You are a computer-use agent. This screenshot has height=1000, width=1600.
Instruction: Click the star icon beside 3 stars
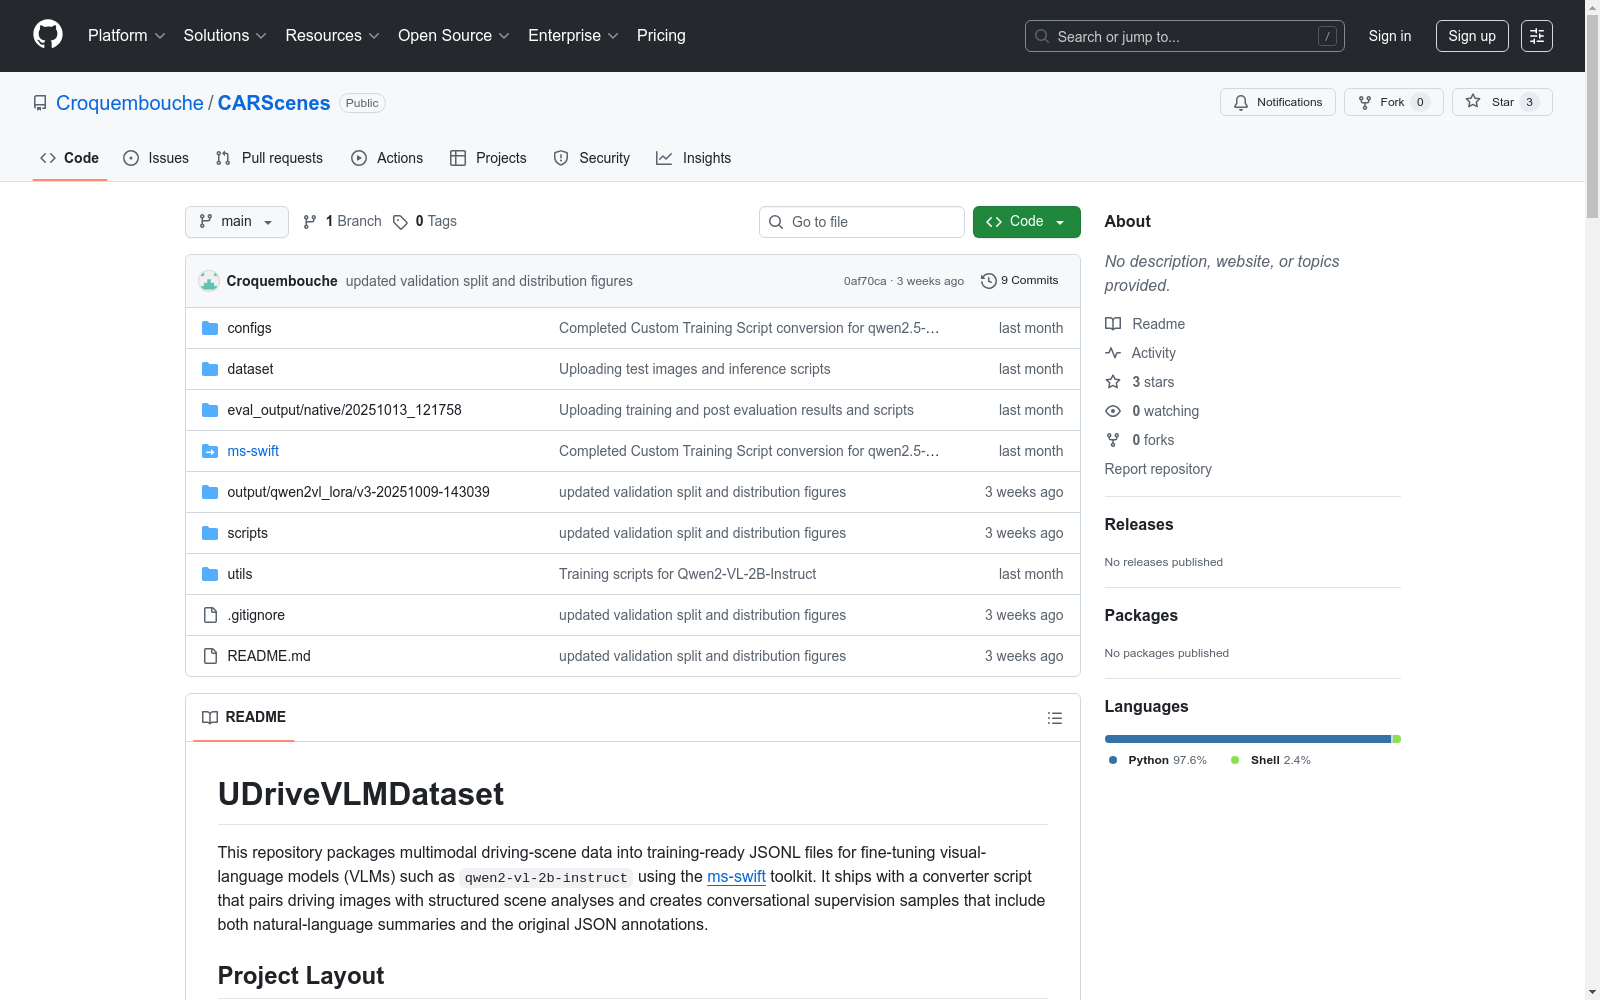1113,382
